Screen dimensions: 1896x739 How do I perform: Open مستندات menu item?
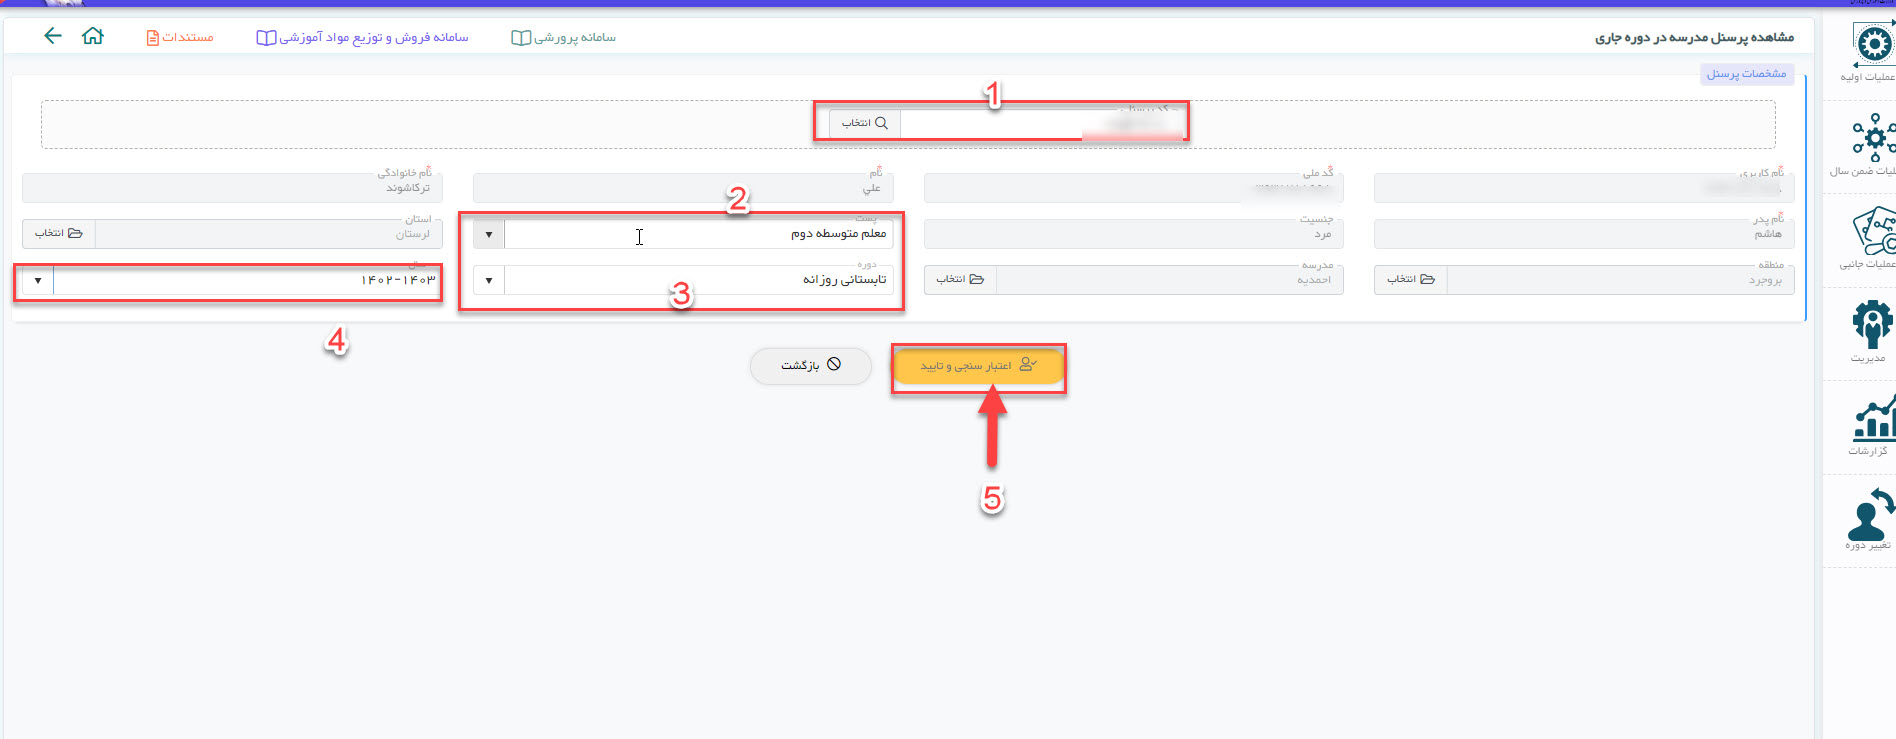coord(181,37)
